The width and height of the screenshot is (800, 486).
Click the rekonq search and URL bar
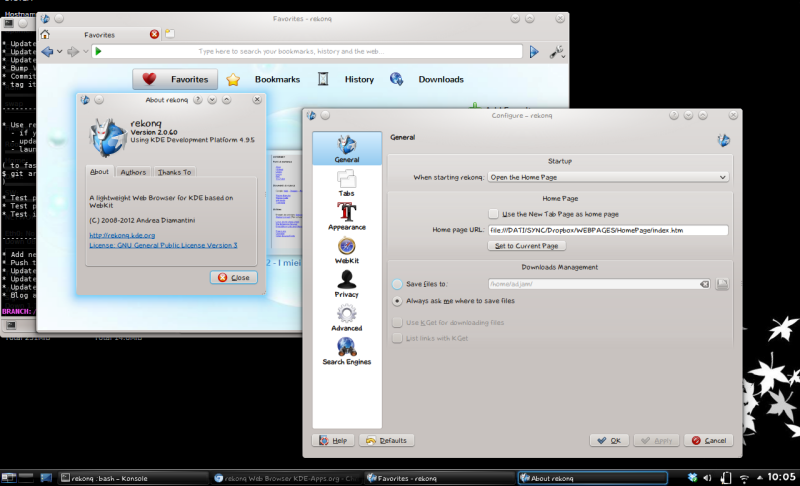coord(307,52)
